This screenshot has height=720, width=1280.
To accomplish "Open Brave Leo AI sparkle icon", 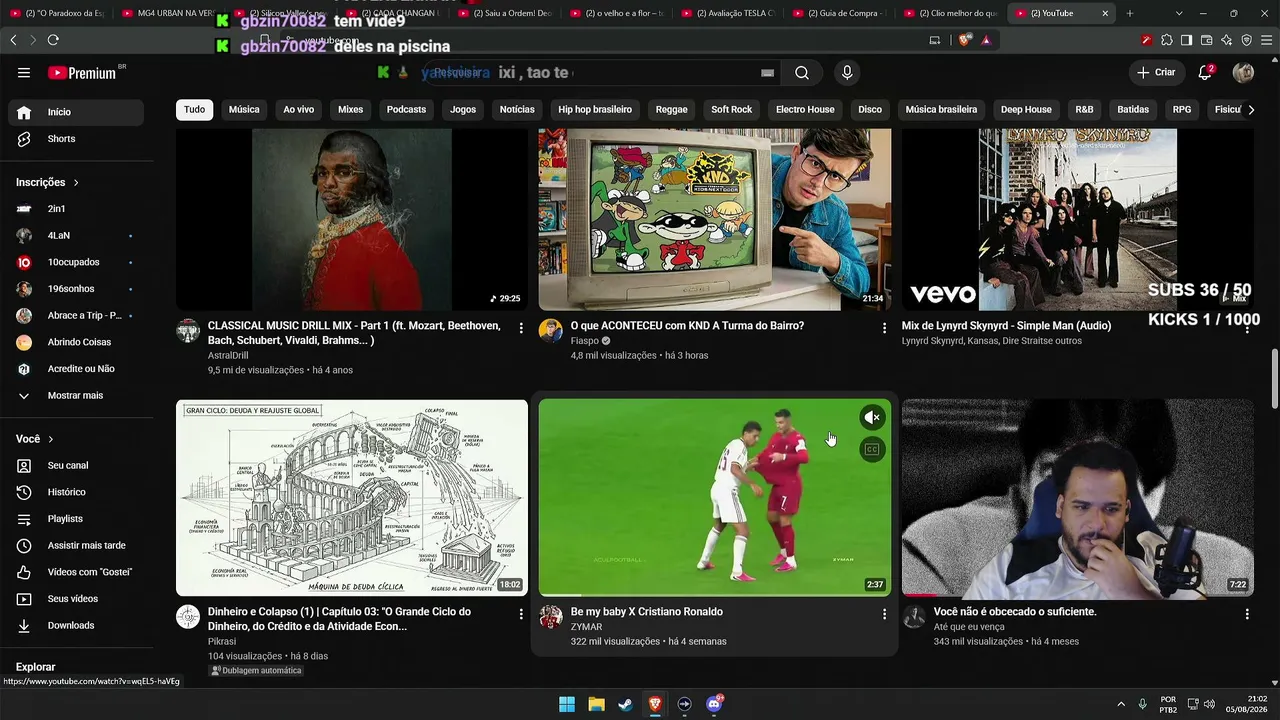I will [x=1227, y=40].
